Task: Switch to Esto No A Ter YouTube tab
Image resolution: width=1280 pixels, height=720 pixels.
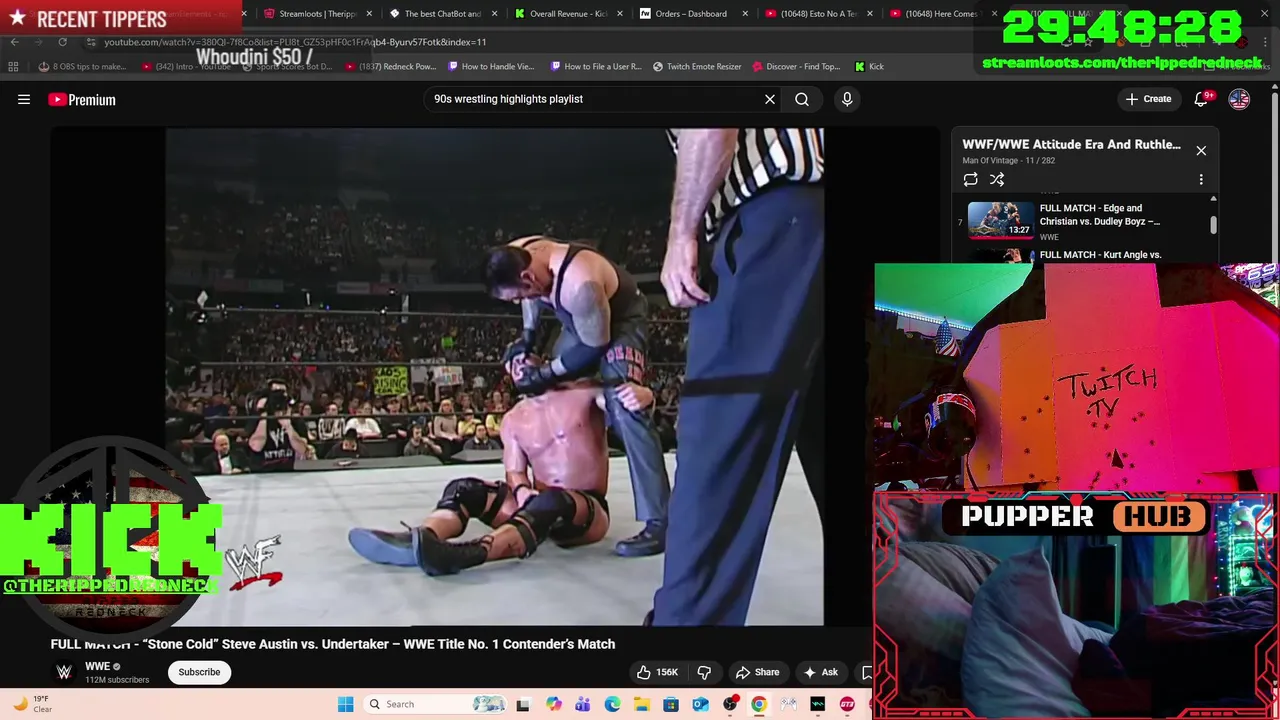Action: coord(816,14)
